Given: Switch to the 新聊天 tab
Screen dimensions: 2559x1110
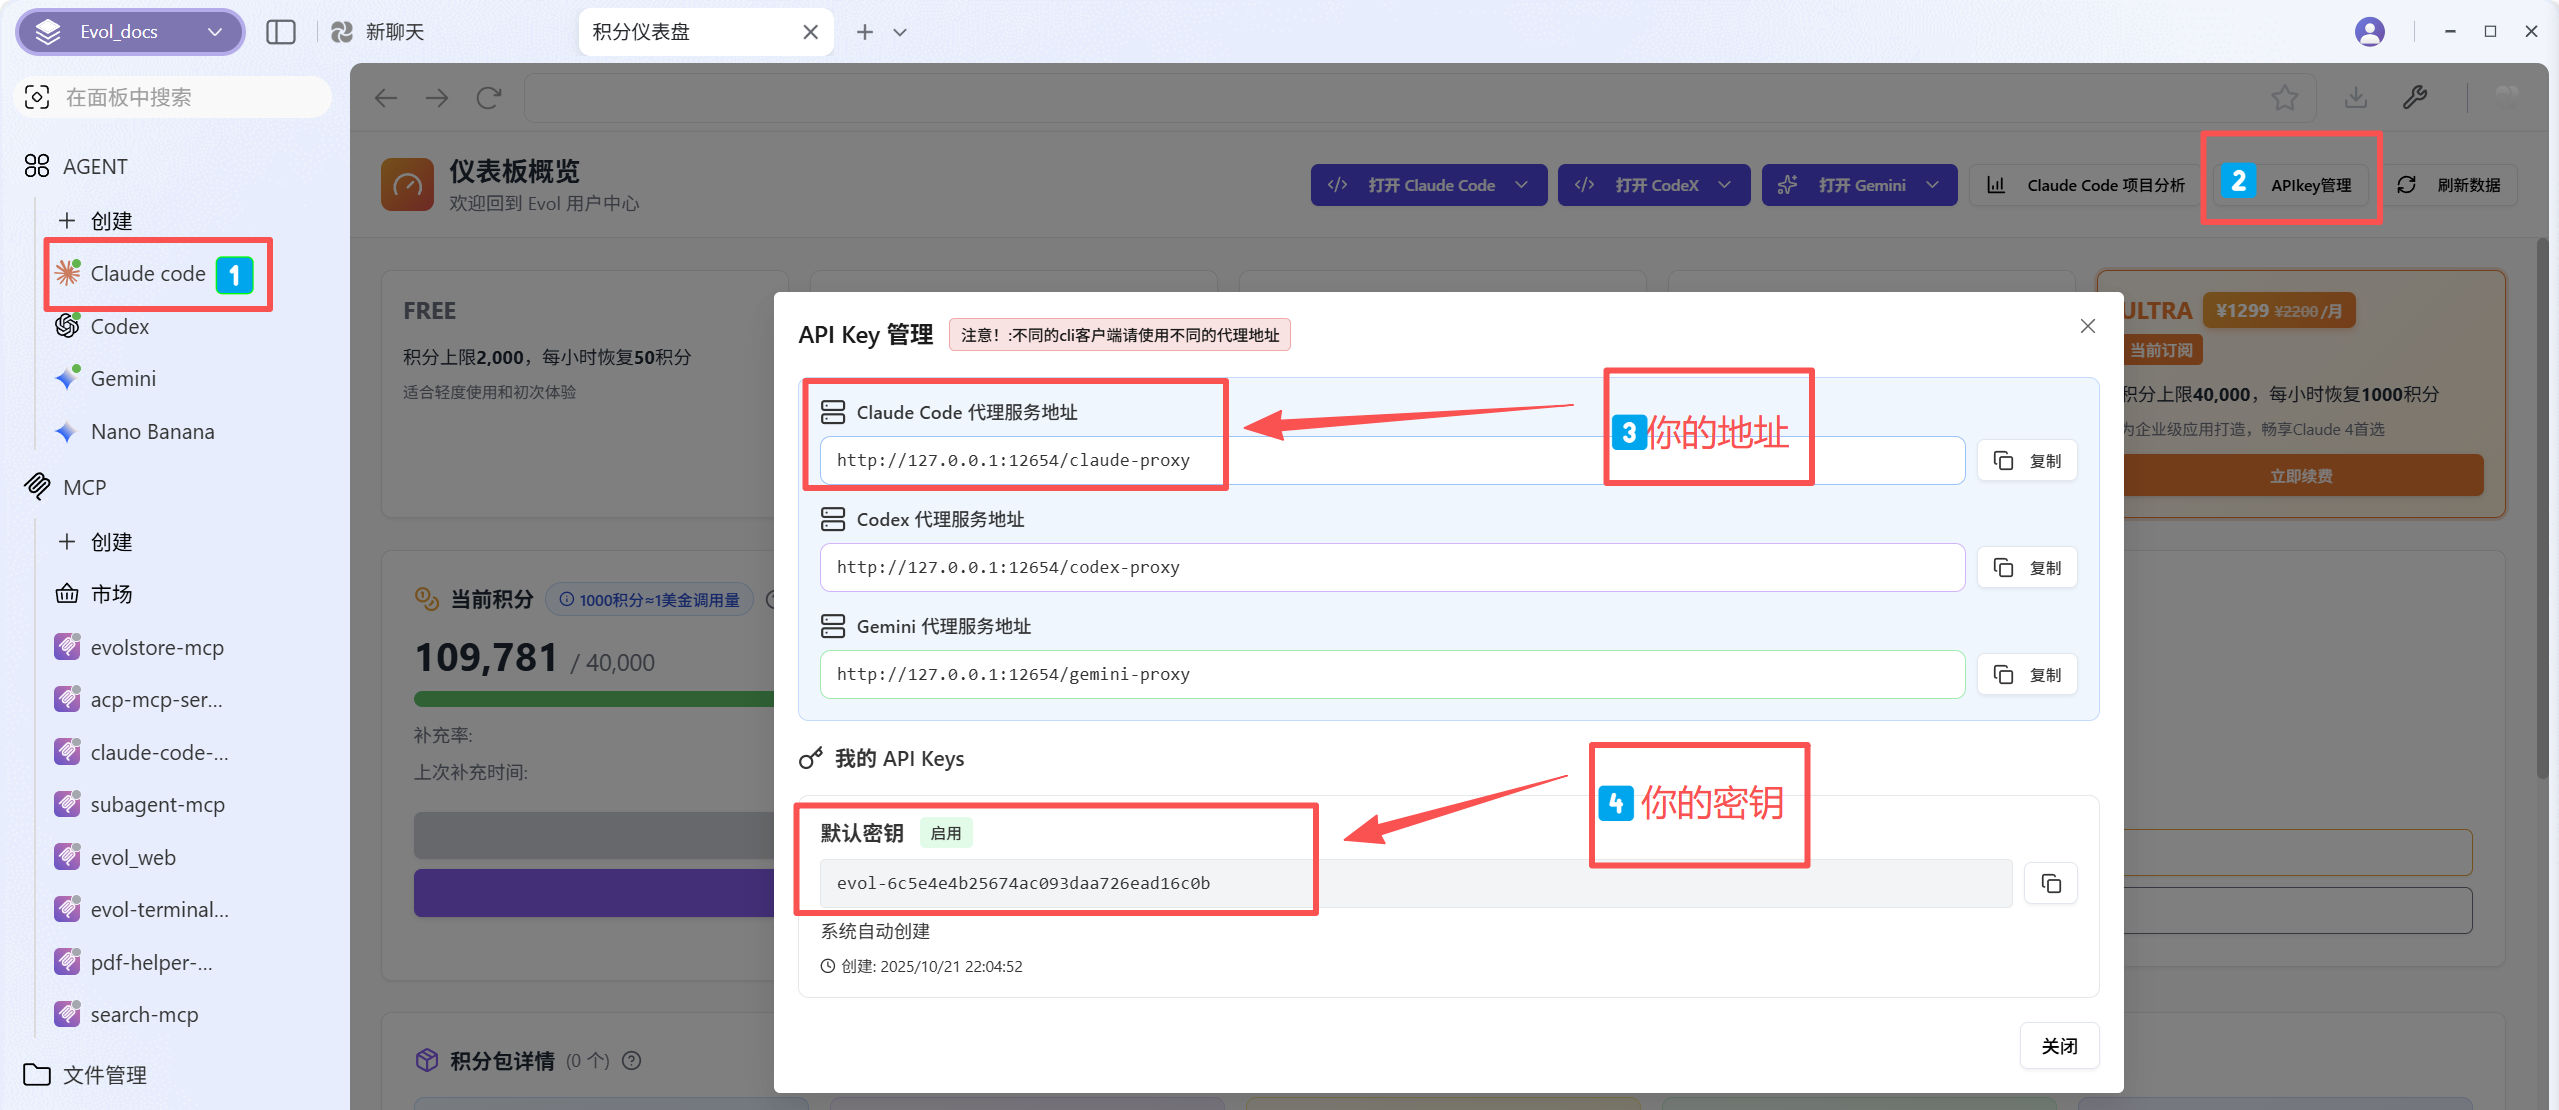Looking at the screenshot, I should coord(394,32).
